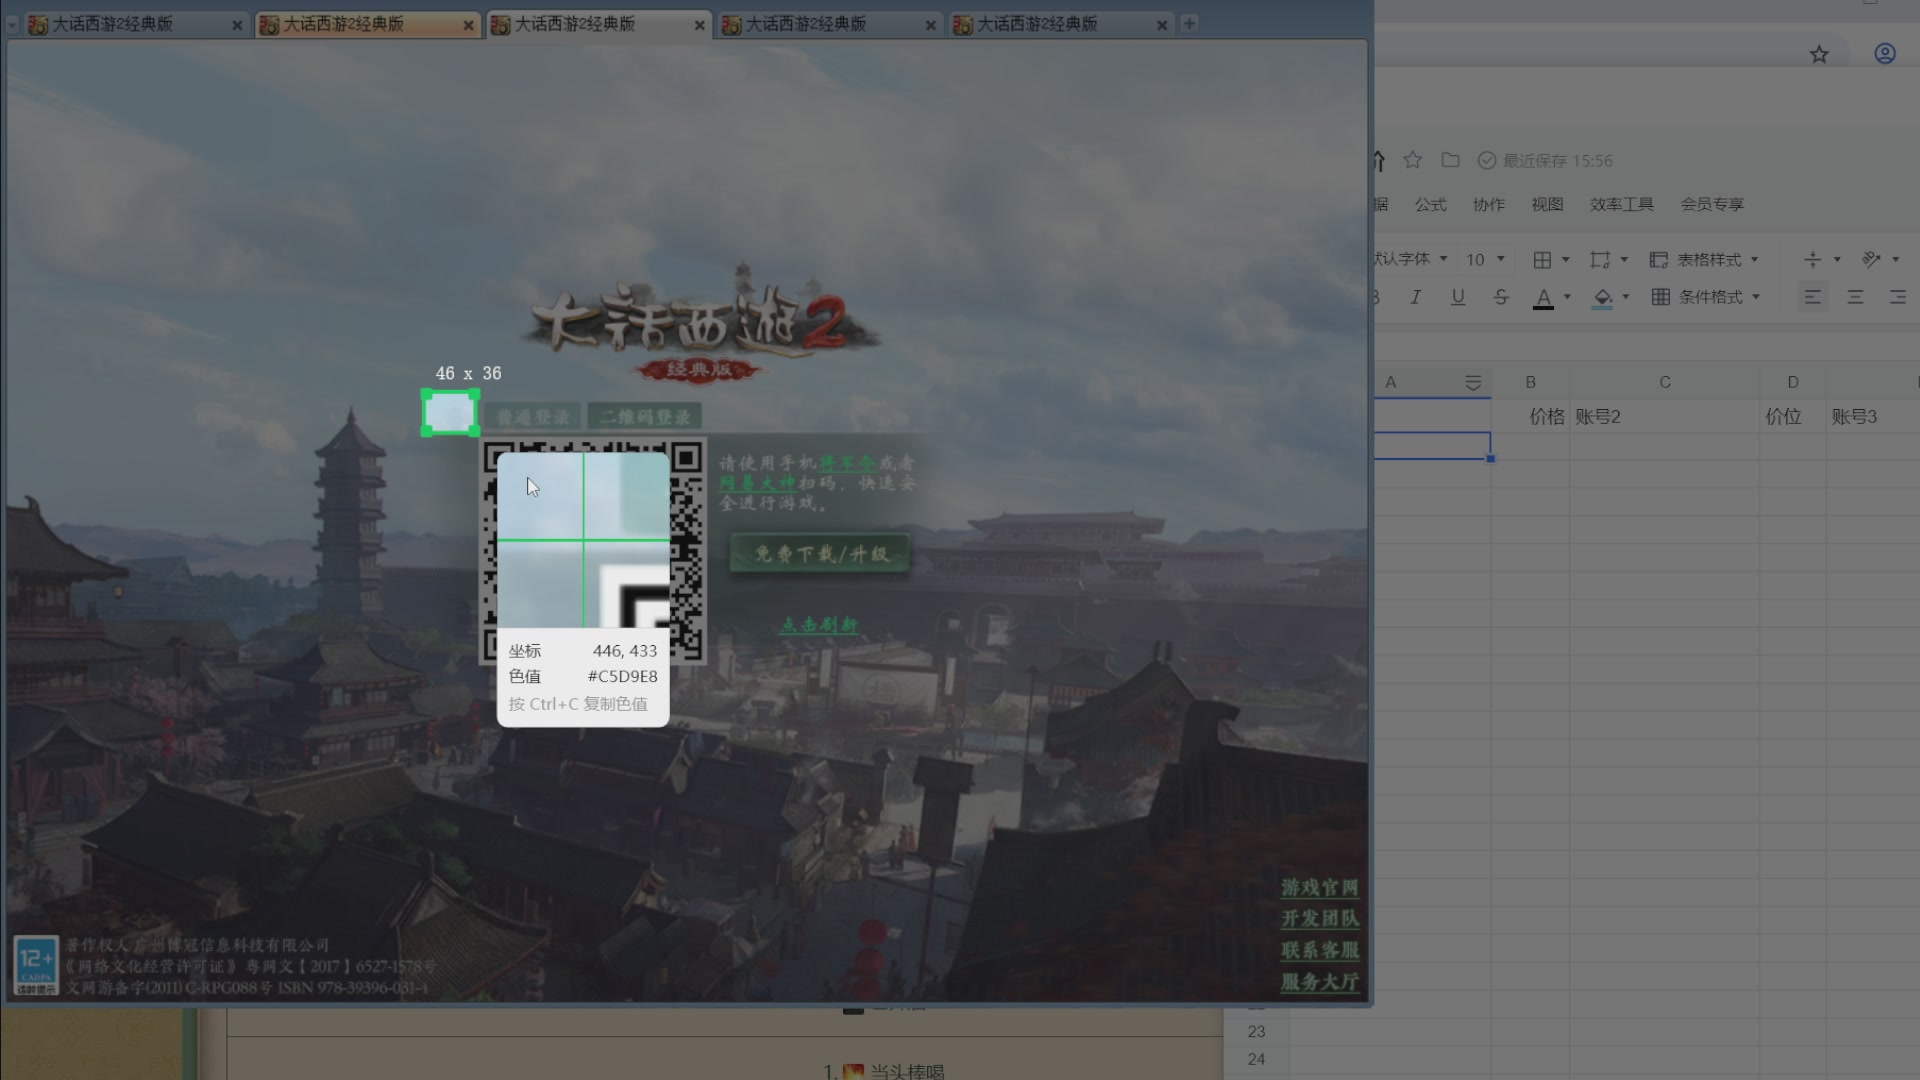Toggle strikethrough text formatting

pos(1501,297)
